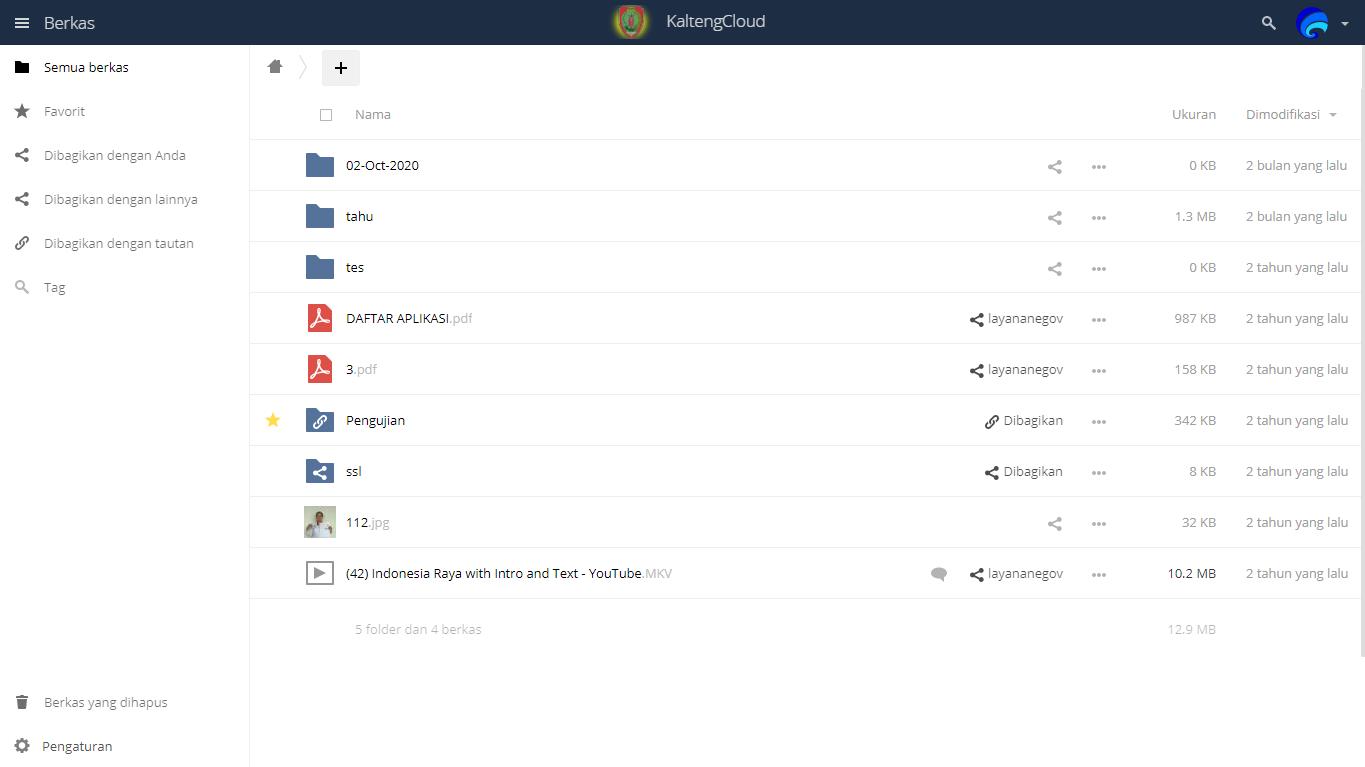Click the comment bubble on MKV file
1365x767 pixels.
pos(938,574)
